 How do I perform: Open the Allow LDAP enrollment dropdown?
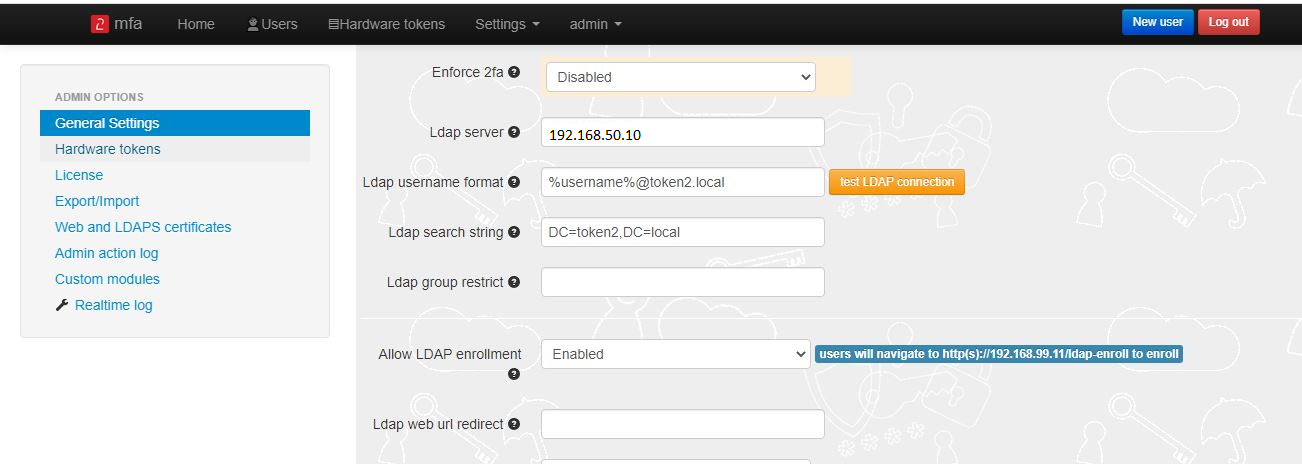click(x=675, y=354)
